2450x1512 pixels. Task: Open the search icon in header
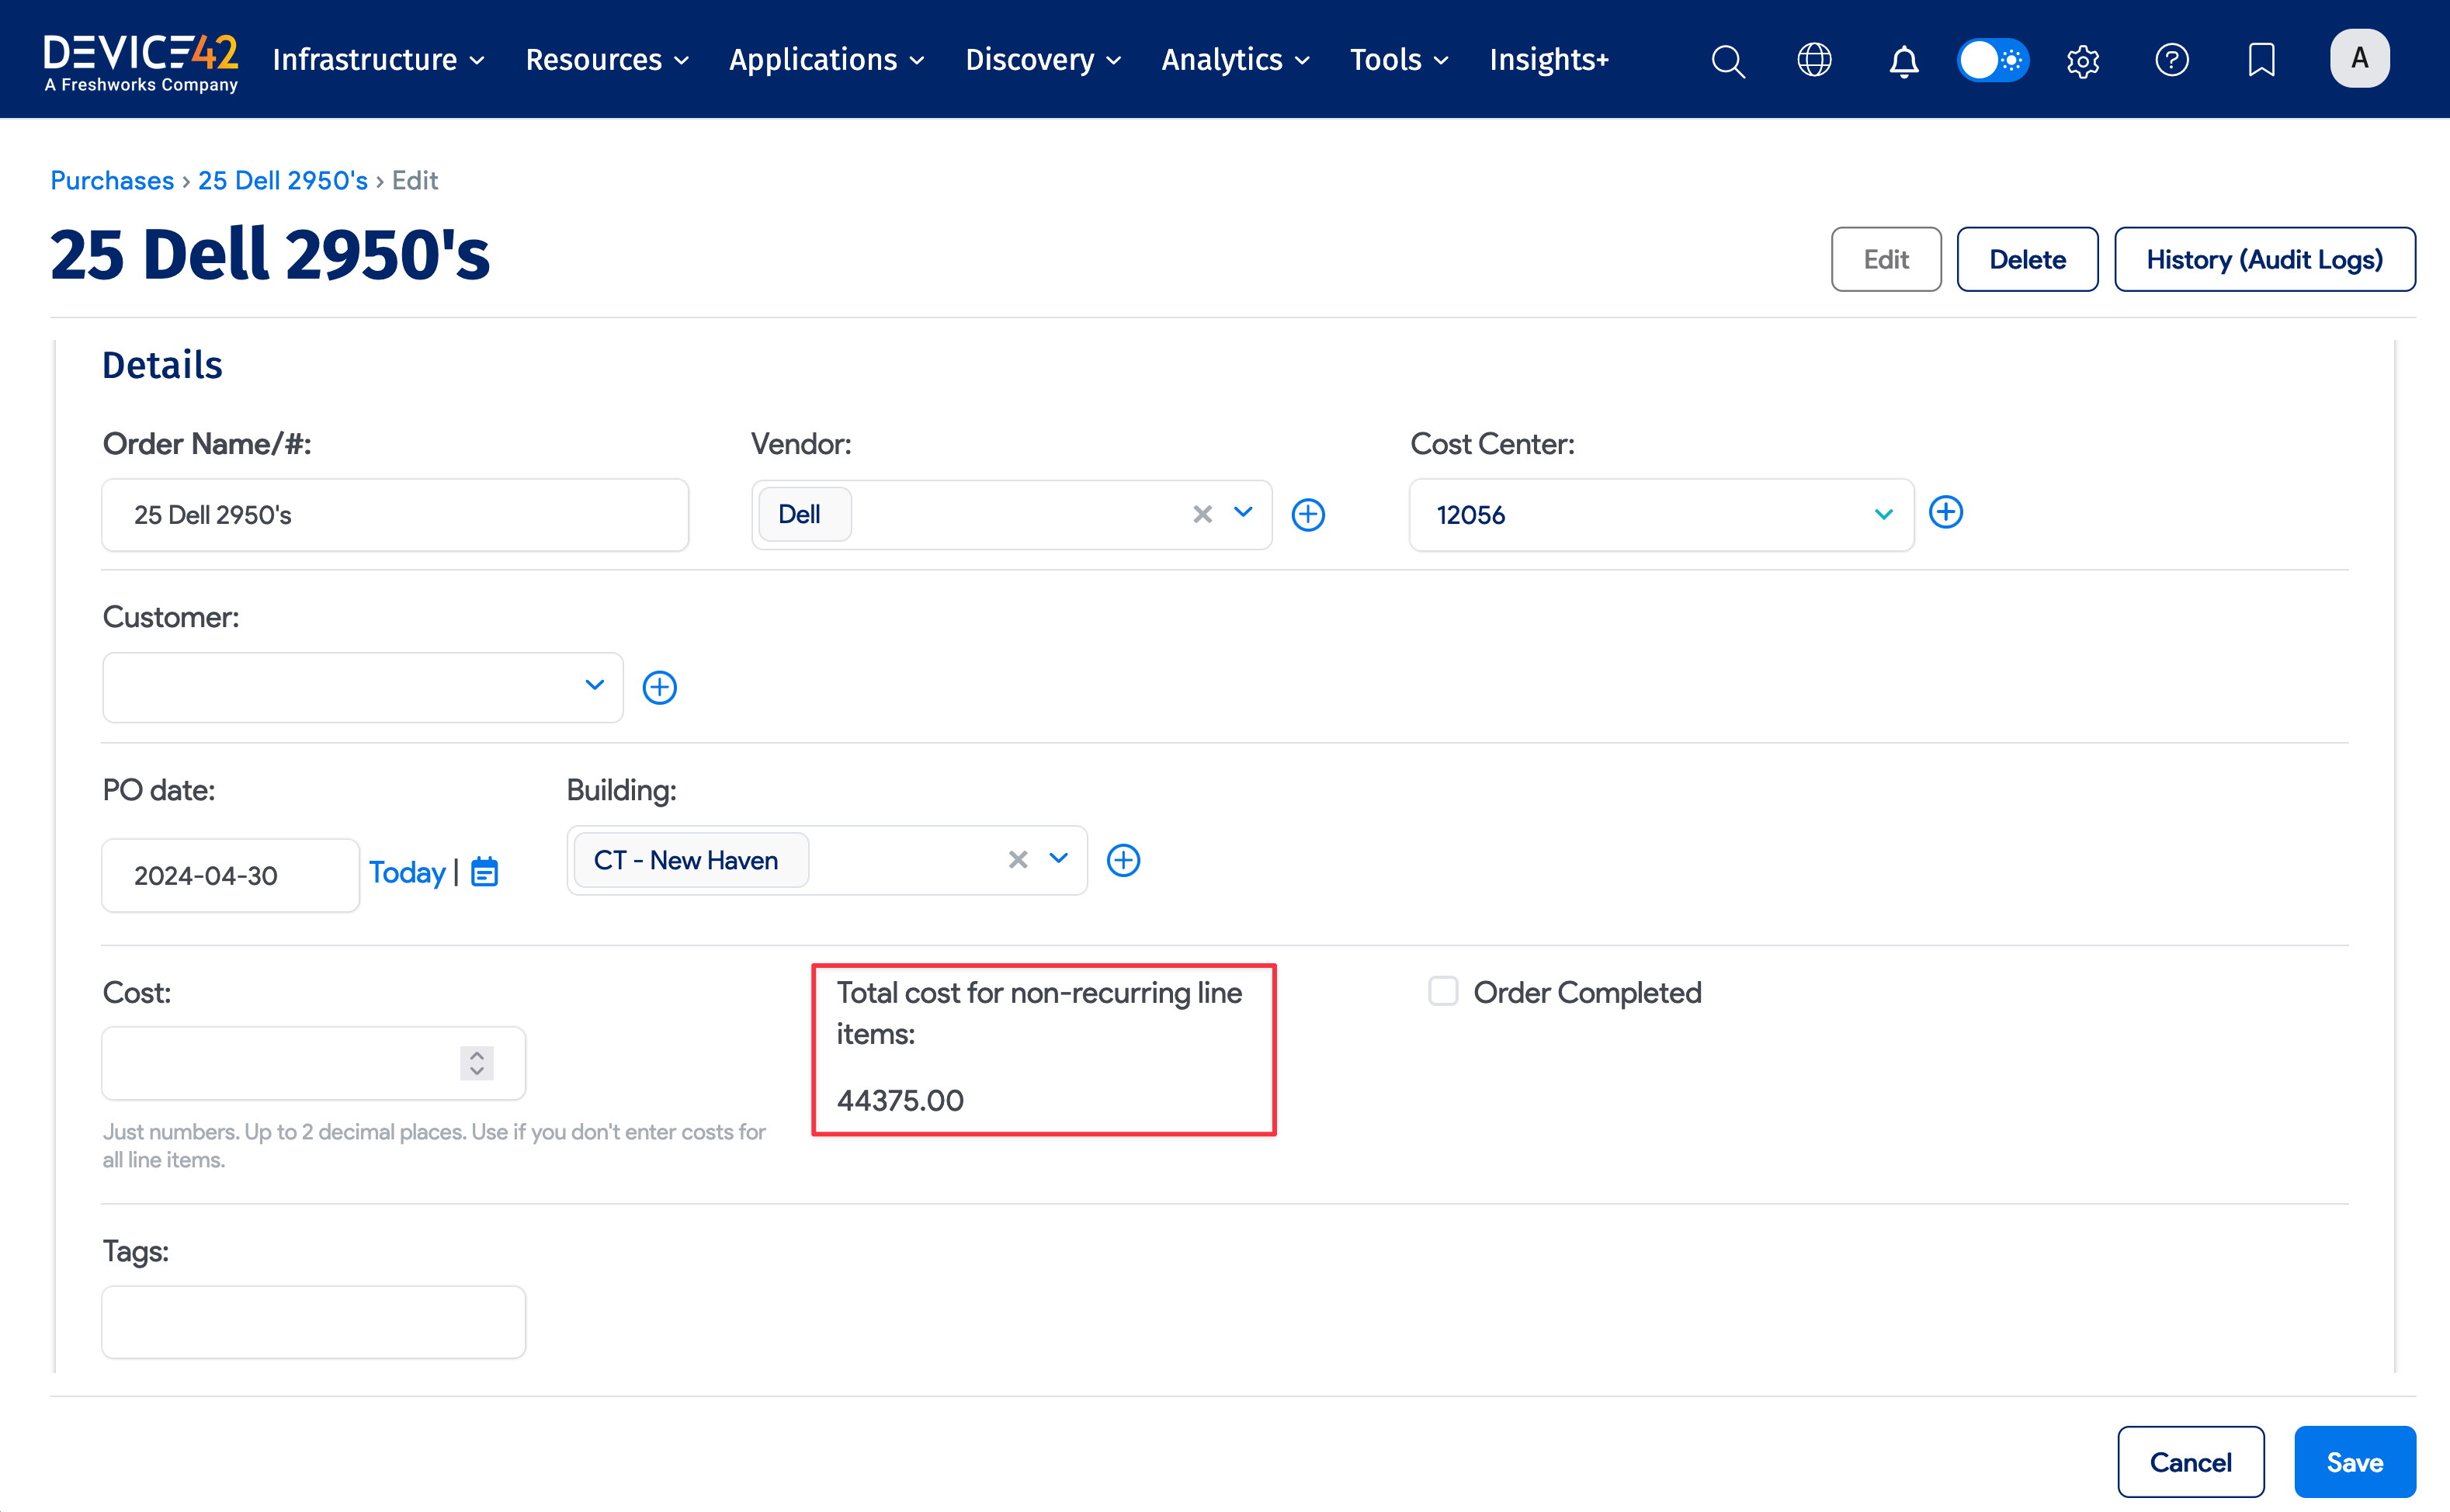(1727, 61)
